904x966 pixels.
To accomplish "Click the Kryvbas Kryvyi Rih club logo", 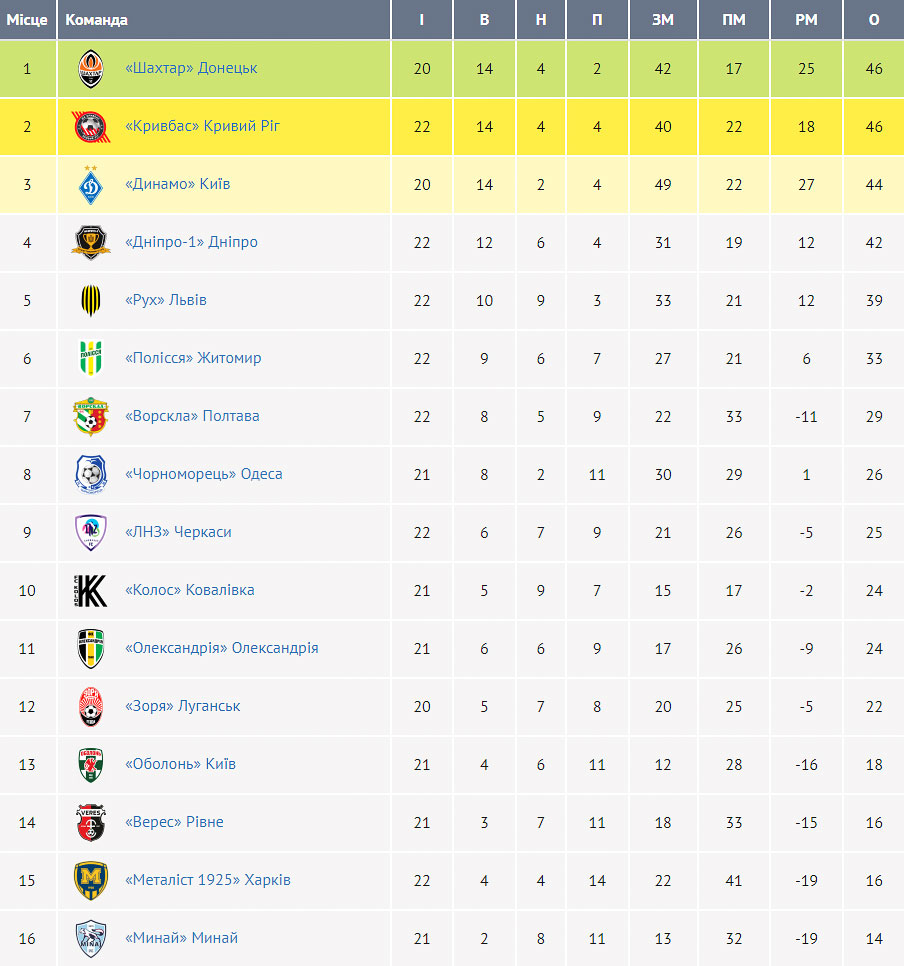I will click(x=91, y=127).
